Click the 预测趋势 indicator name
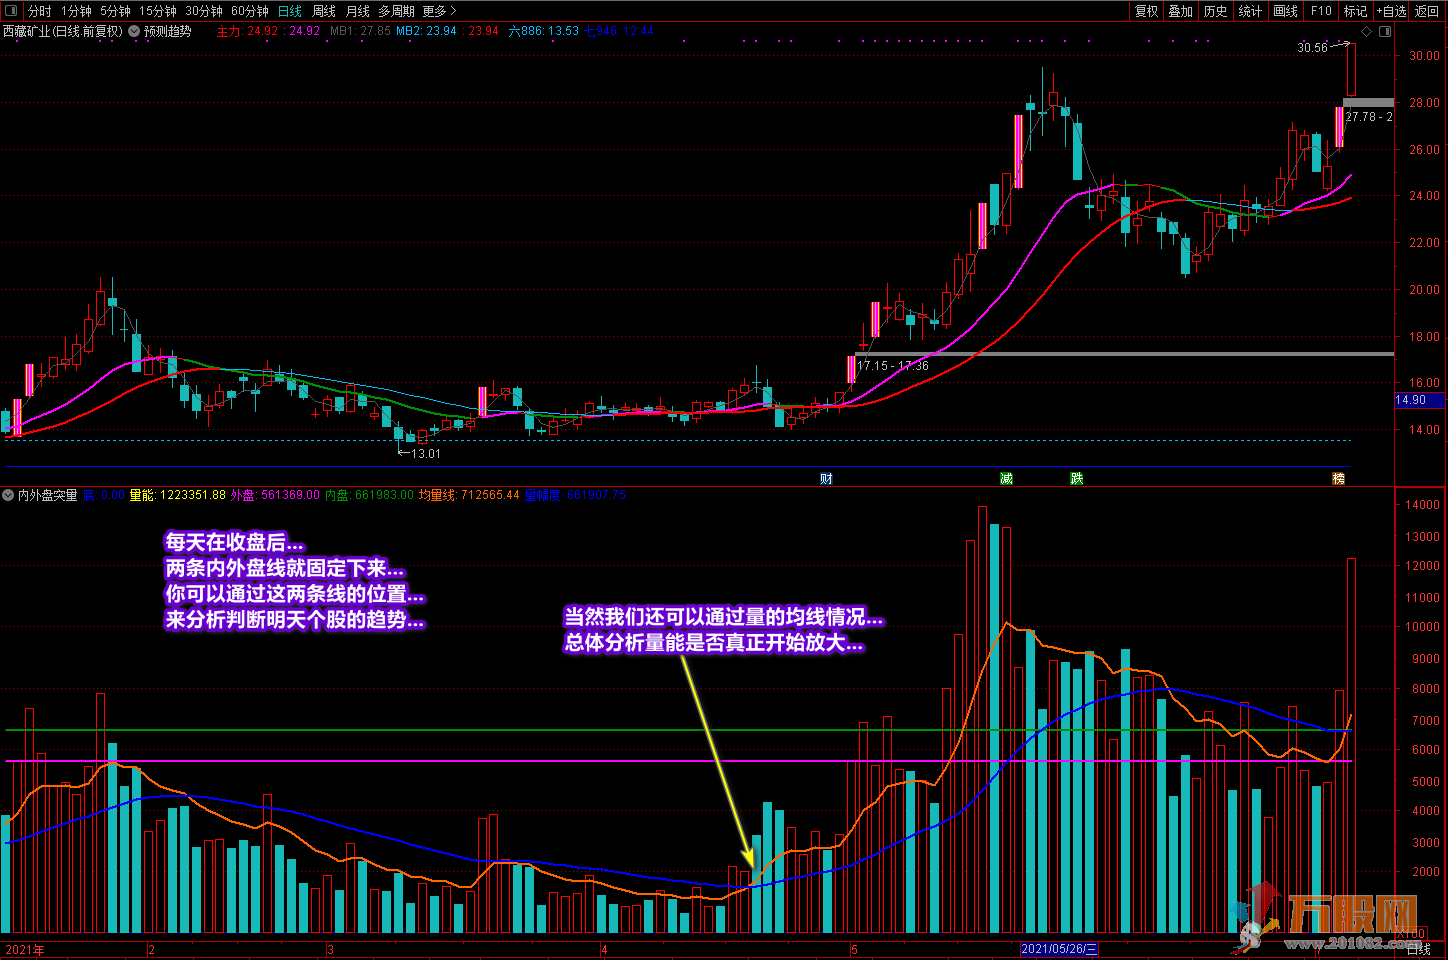This screenshot has height=960, width=1448. [x=167, y=31]
